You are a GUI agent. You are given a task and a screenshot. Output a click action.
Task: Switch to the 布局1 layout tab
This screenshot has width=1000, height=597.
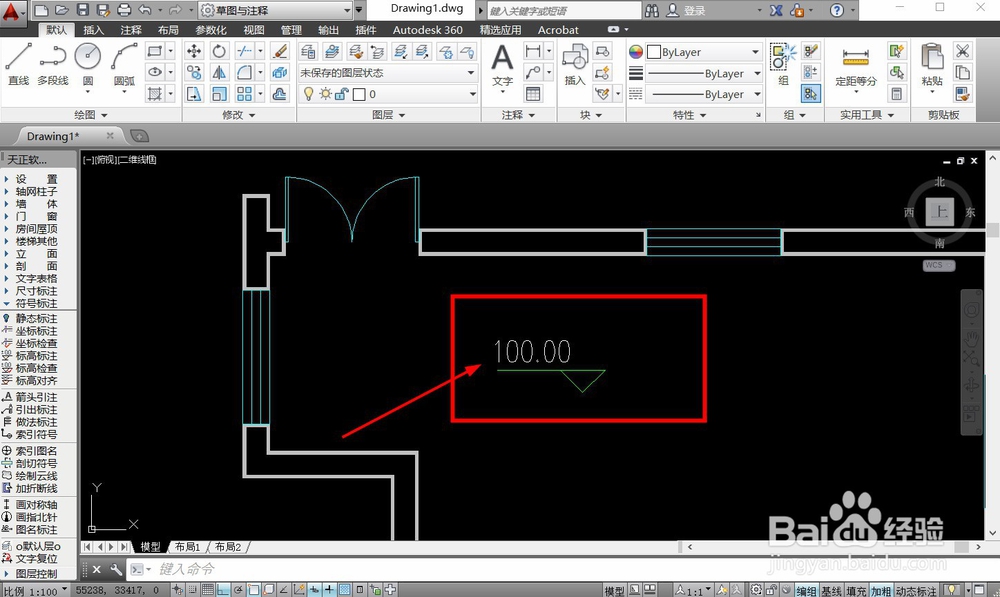click(188, 547)
